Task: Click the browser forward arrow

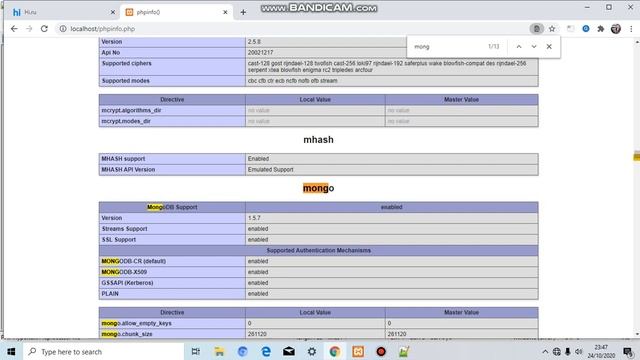Action: pos(29,29)
